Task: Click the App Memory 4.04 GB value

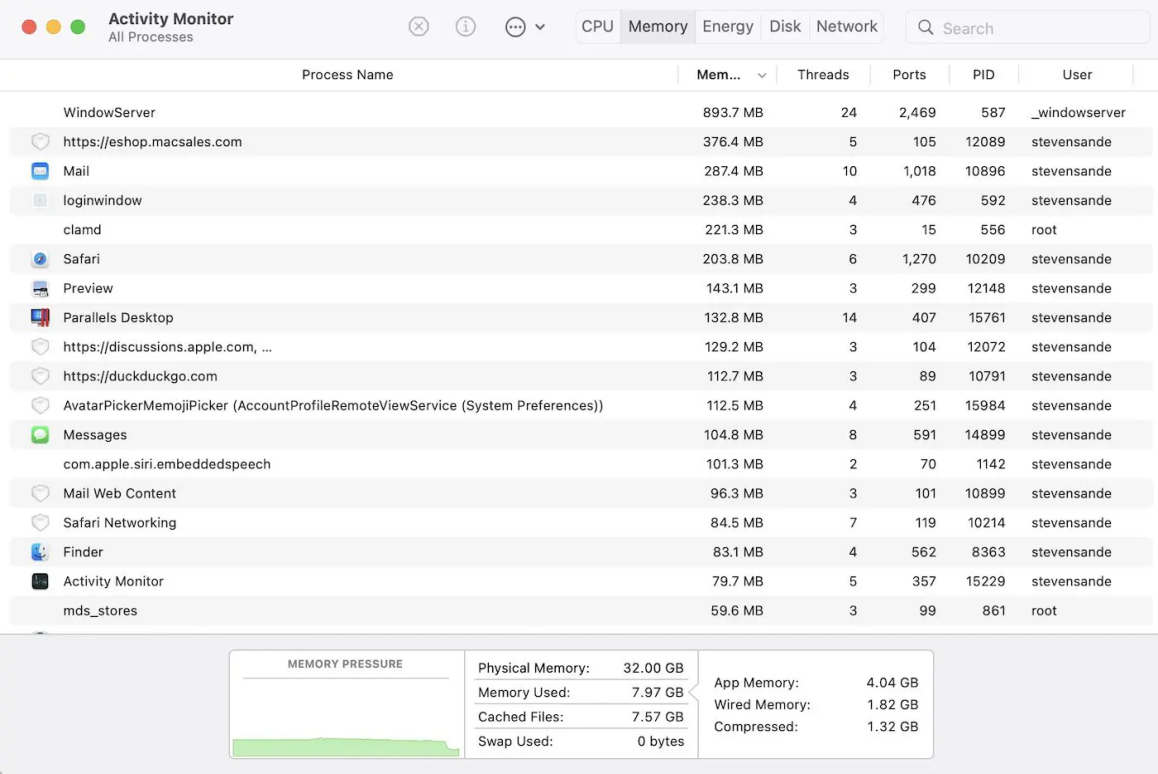Action: point(892,682)
